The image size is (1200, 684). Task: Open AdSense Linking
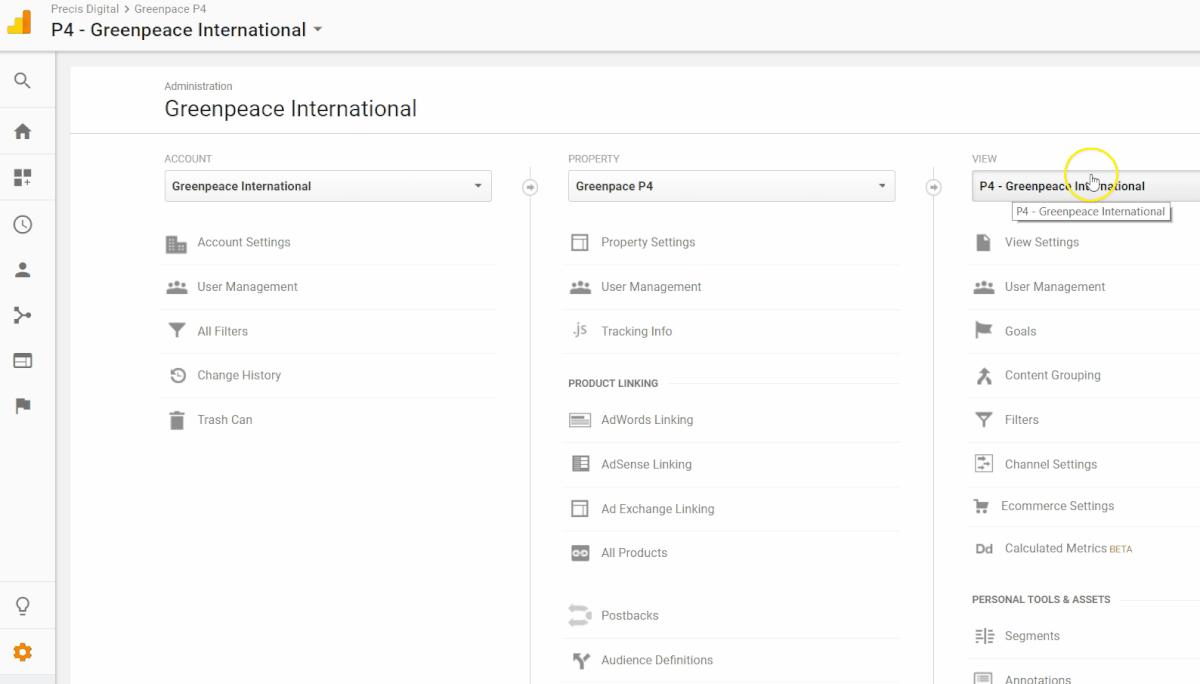646,464
